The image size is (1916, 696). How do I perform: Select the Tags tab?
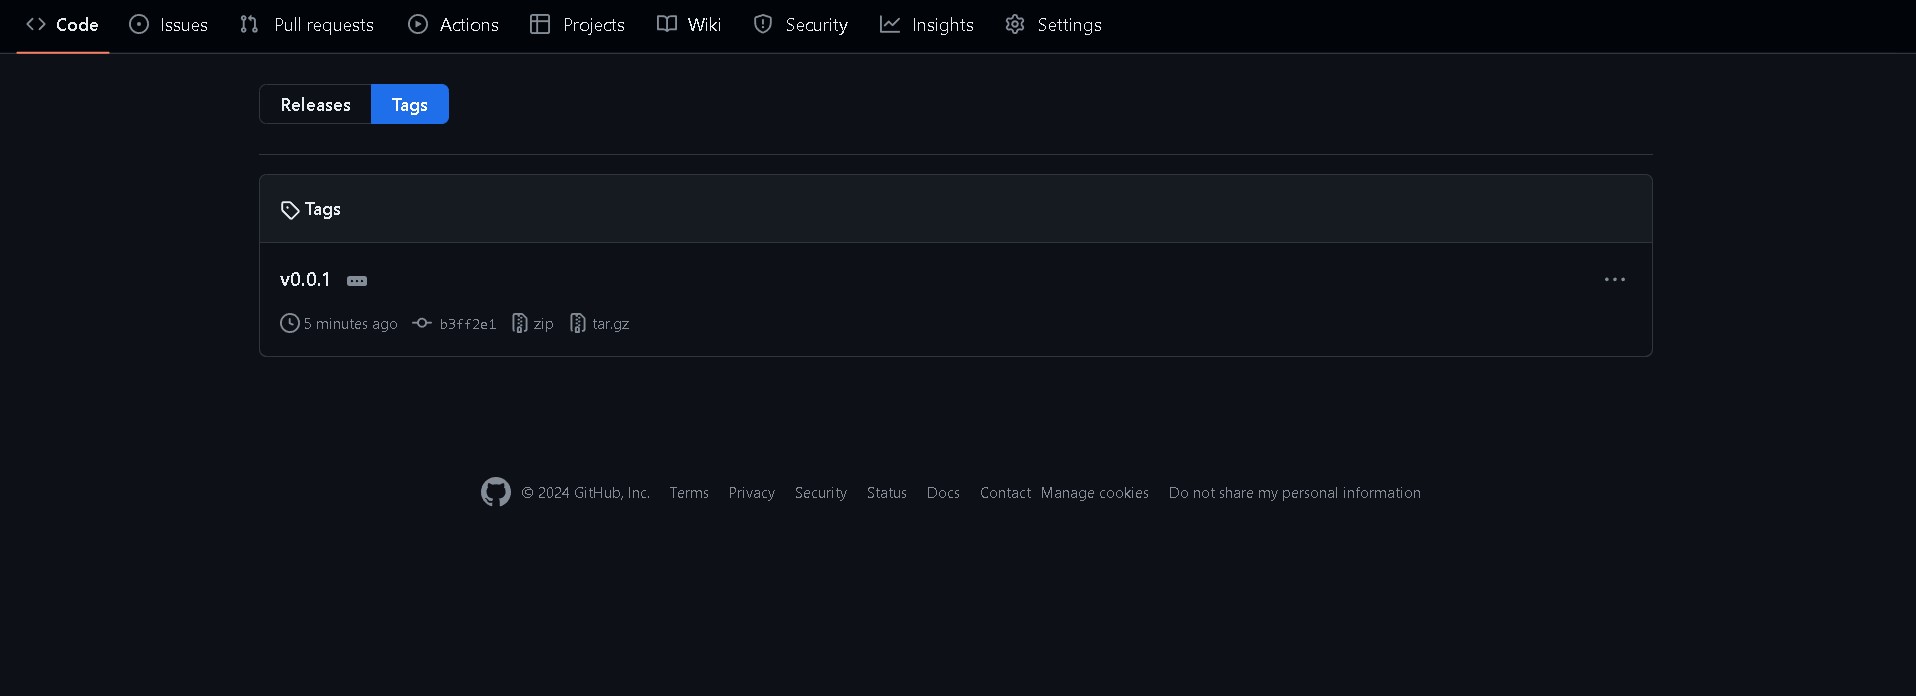[x=409, y=105]
